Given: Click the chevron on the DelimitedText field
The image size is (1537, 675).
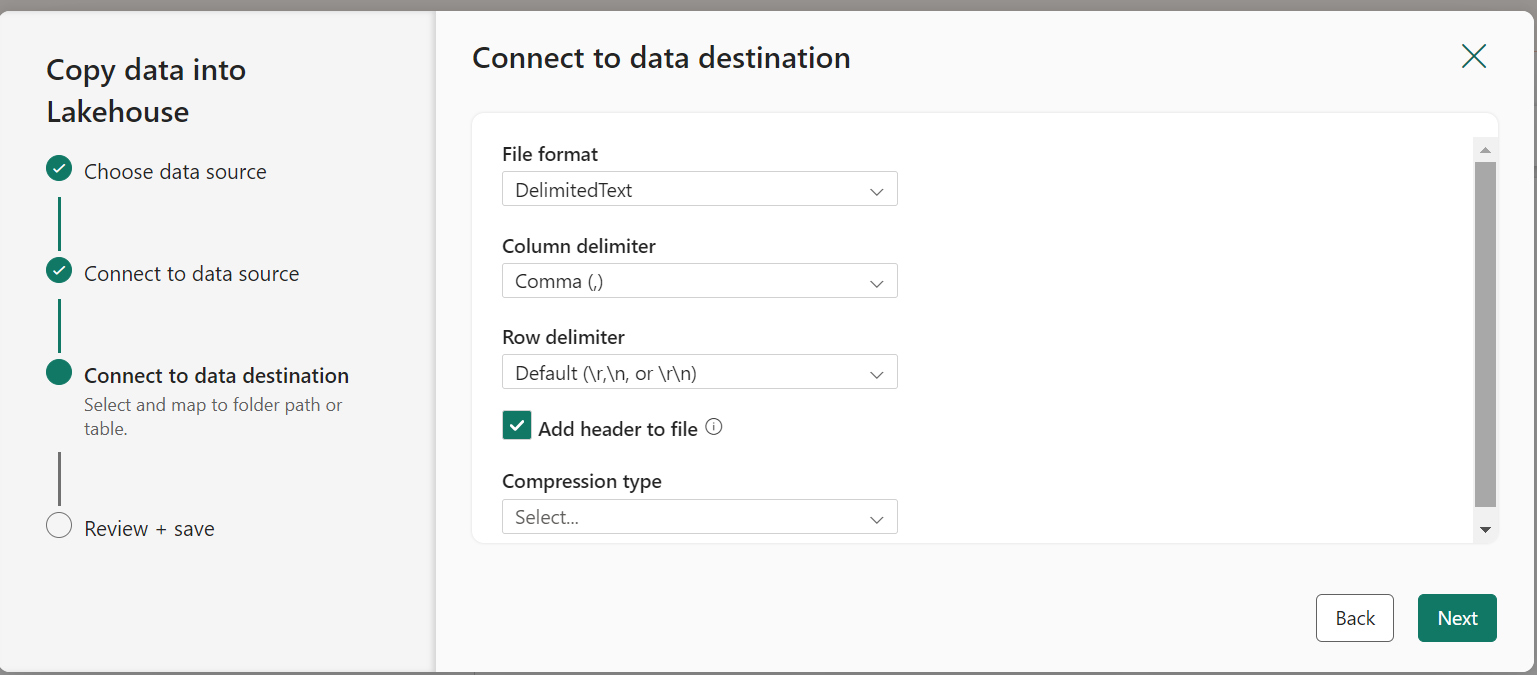Looking at the screenshot, I should coord(877,189).
